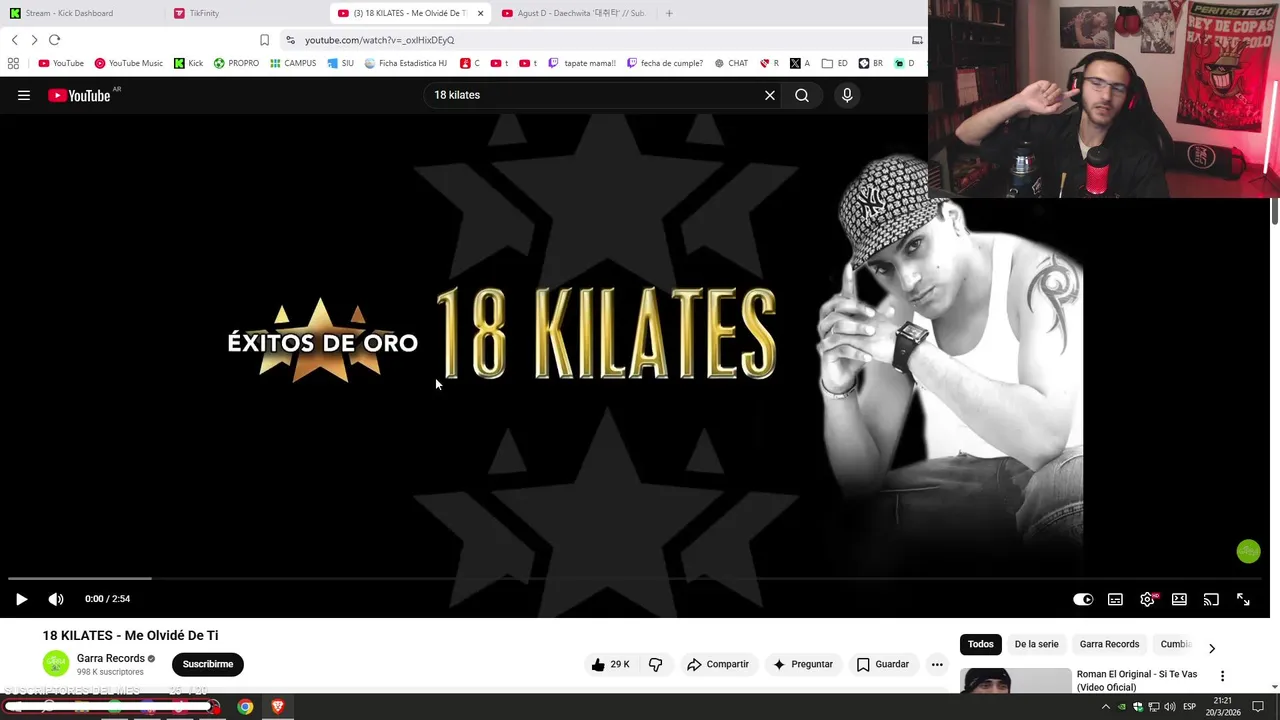Image resolution: width=1280 pixels, height=720 pixels.
Task: Open the Roman El Original video thumbnail
Action: coord(1015,681)
